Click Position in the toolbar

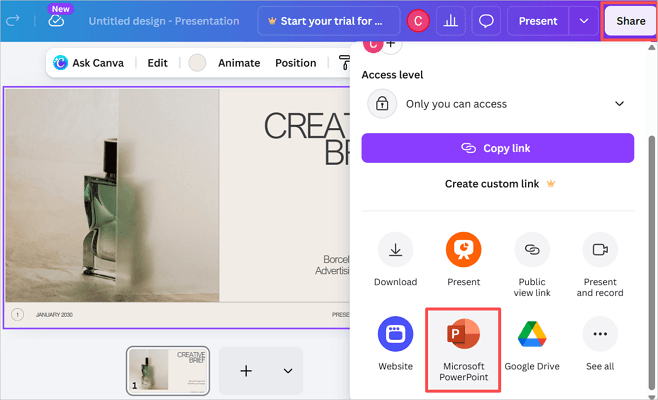pos(295,63)
